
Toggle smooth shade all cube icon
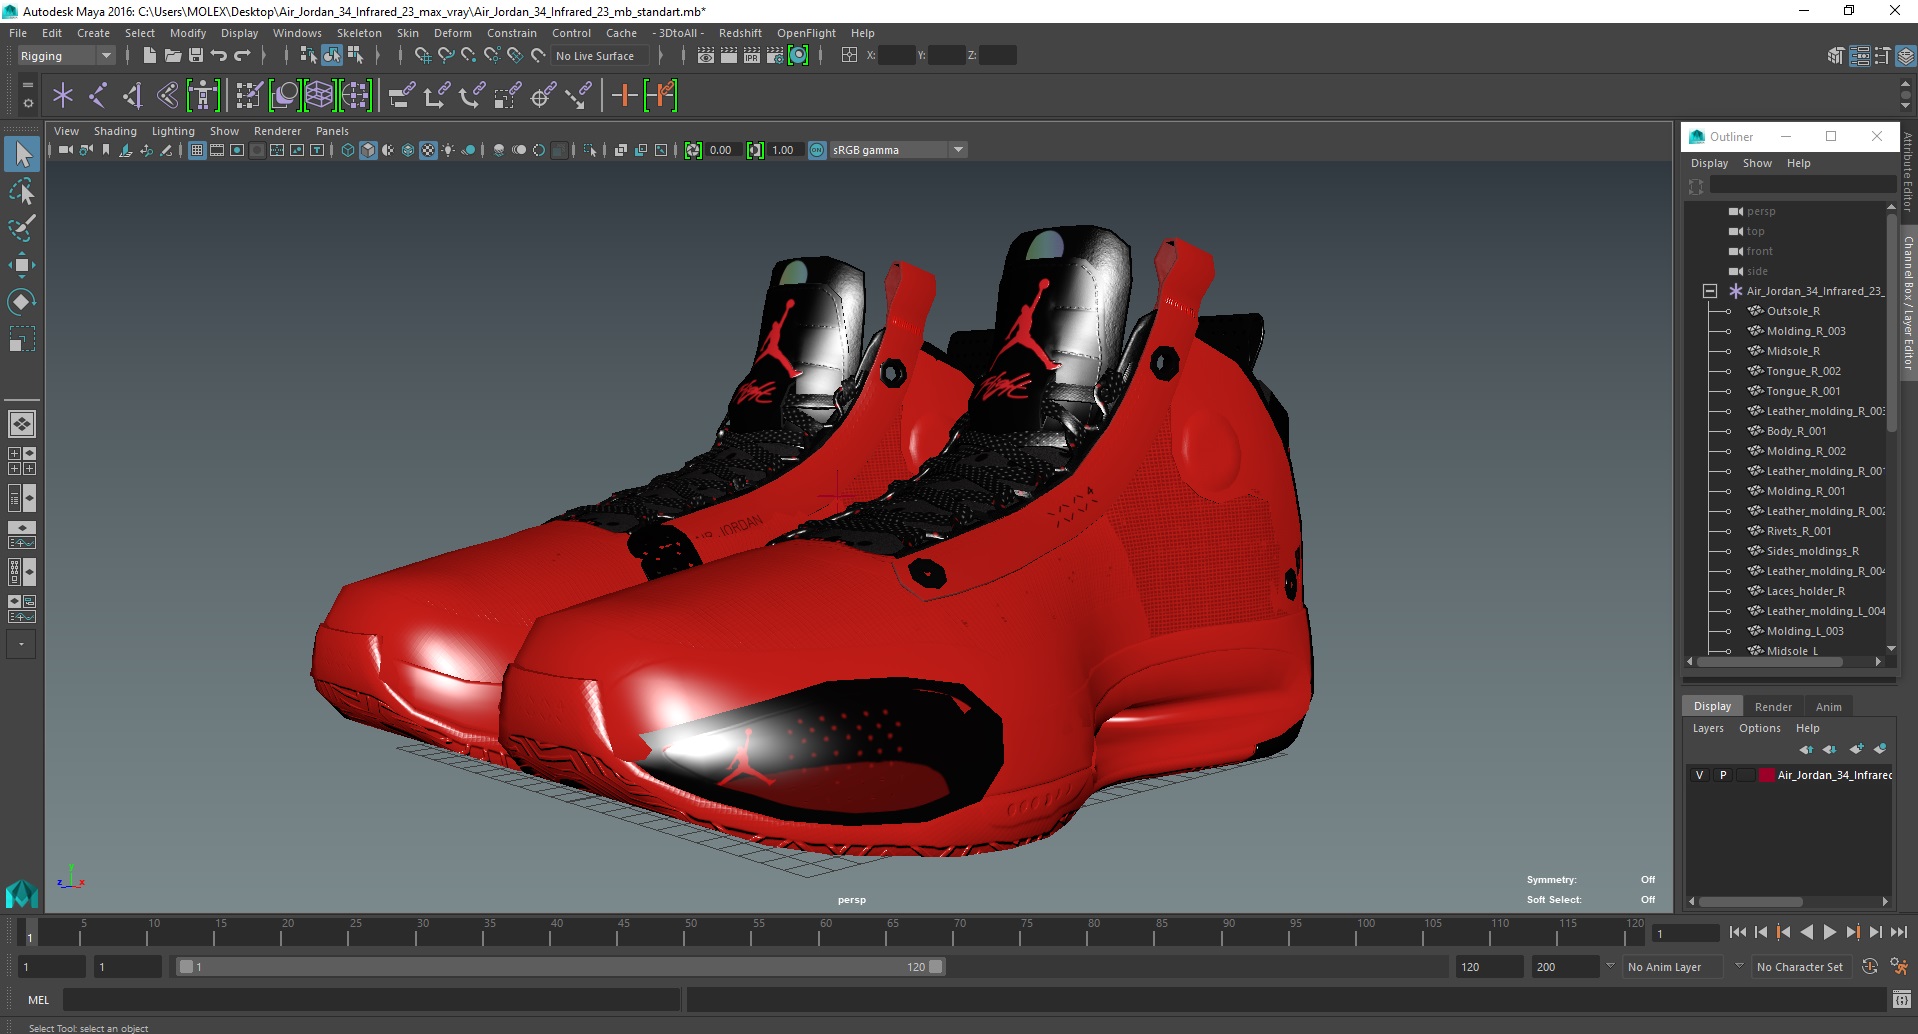368,150
